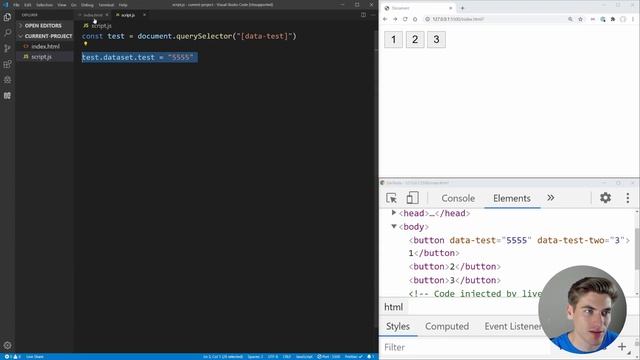Open the Help menu in VS Code

pos(123,5)
